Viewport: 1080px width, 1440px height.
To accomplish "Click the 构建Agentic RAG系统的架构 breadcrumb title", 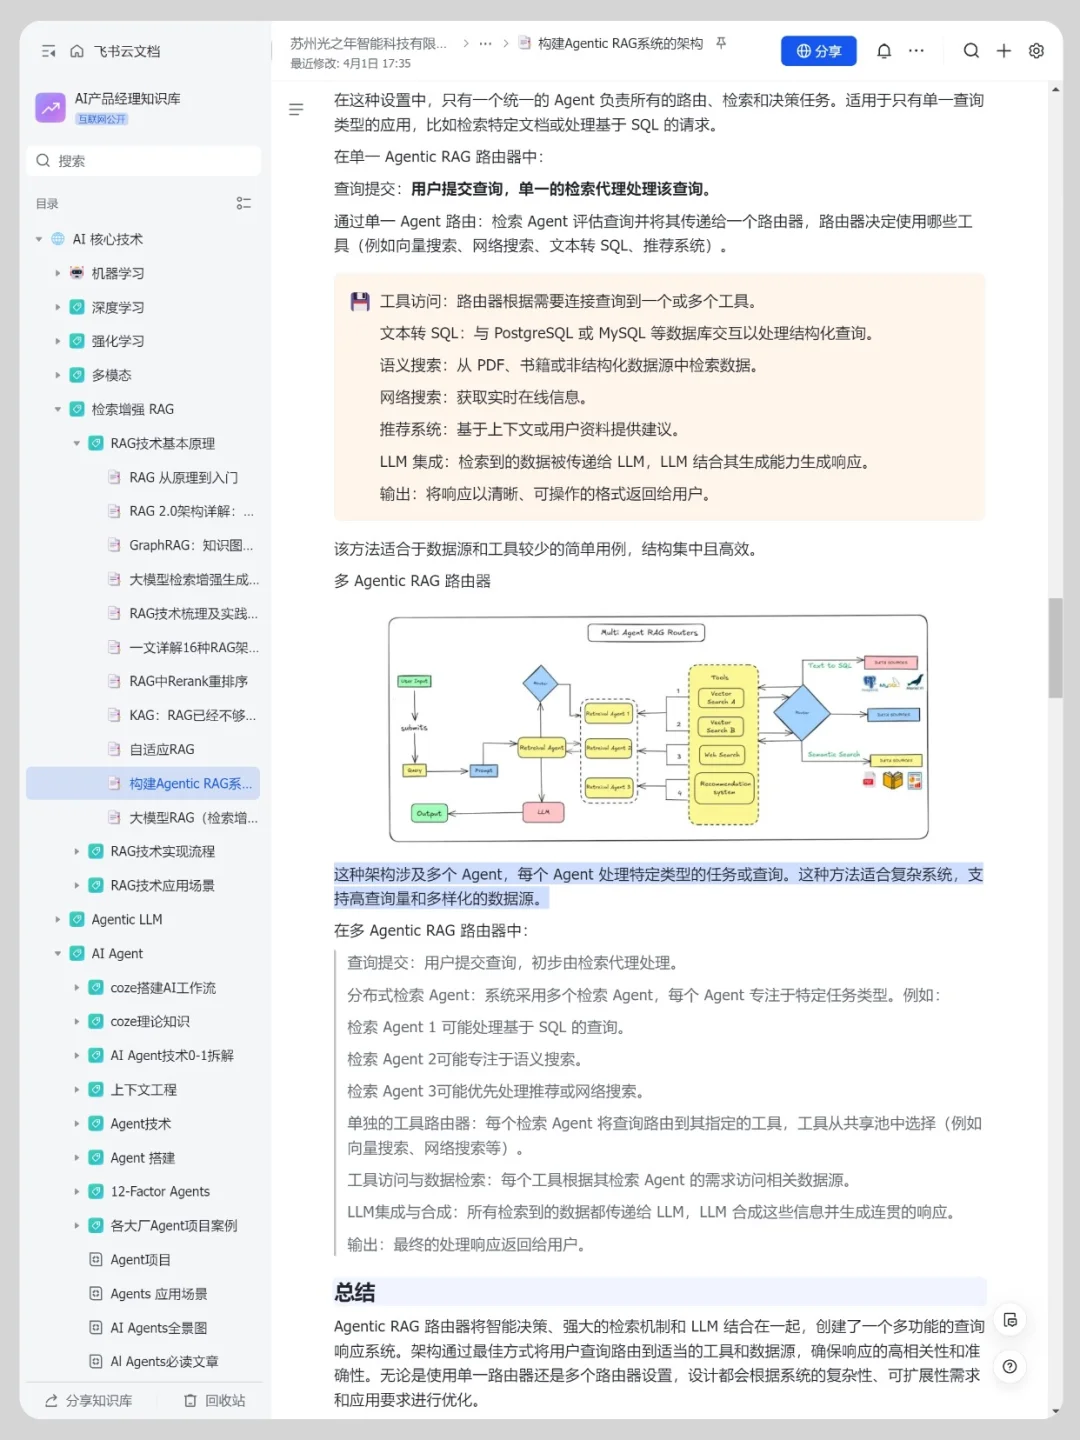I will click(620, 43).
